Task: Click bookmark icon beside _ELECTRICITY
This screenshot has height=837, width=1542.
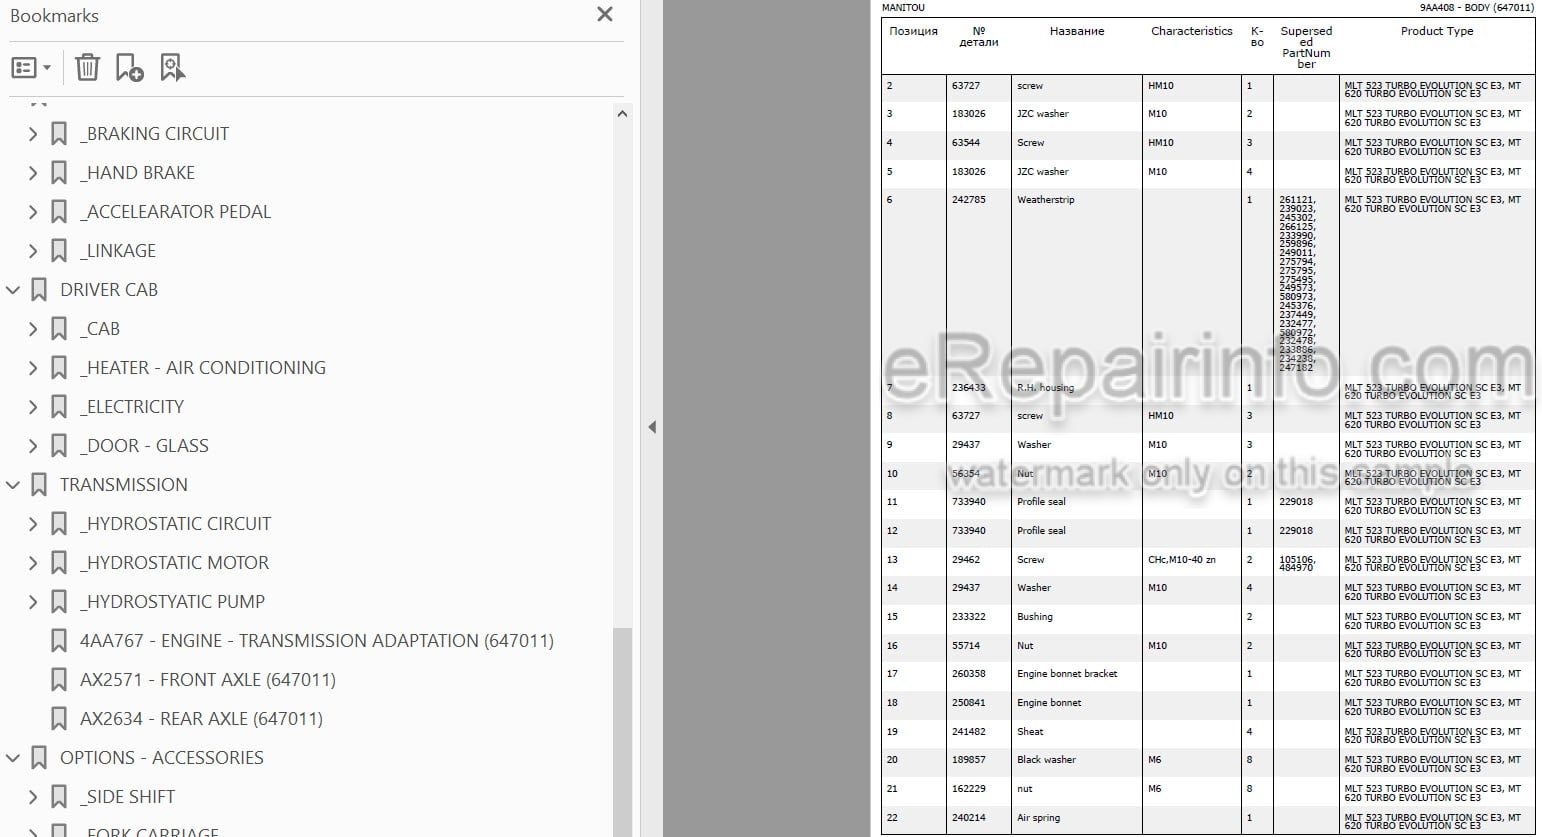Action: [59, 406]
